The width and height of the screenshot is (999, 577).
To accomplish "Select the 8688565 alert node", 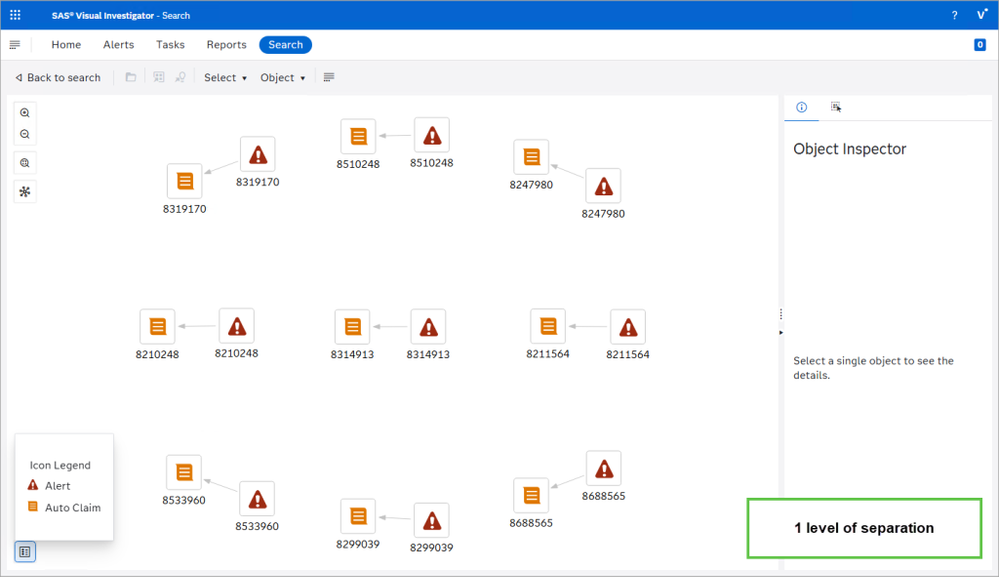I will click(603, 469).
